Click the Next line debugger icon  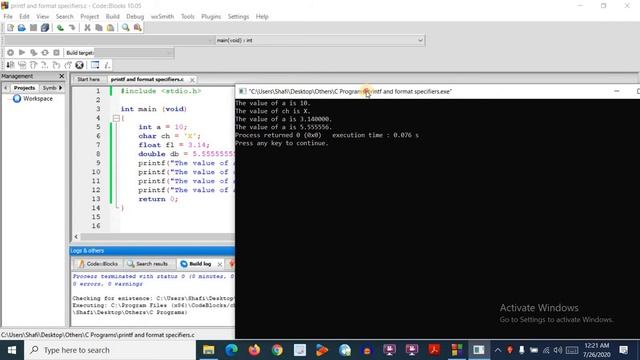33,65
